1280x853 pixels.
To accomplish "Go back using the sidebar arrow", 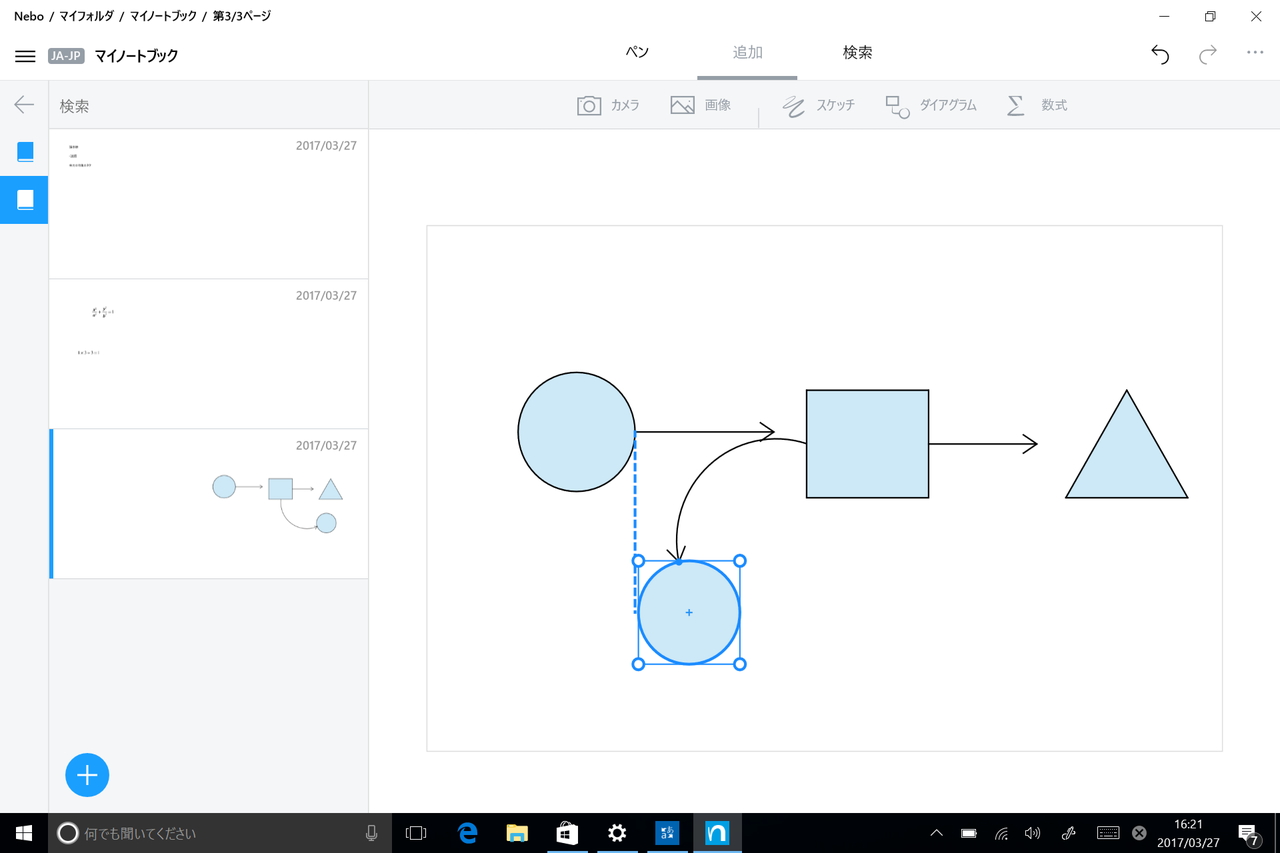I will click(22, 104).
